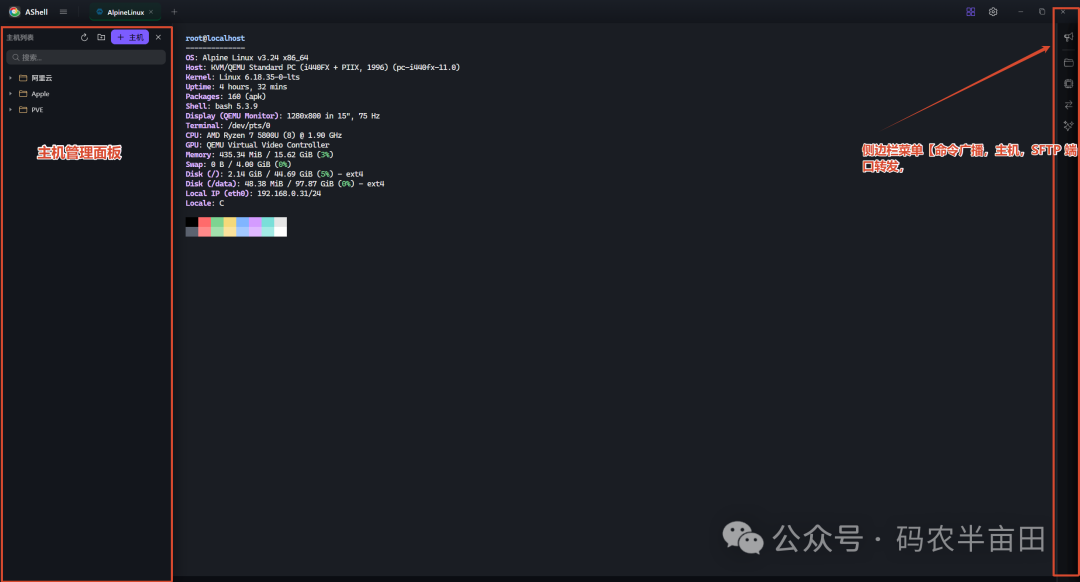Maximize the AShell window
Screen dimensions: 1080x582
1041,12
